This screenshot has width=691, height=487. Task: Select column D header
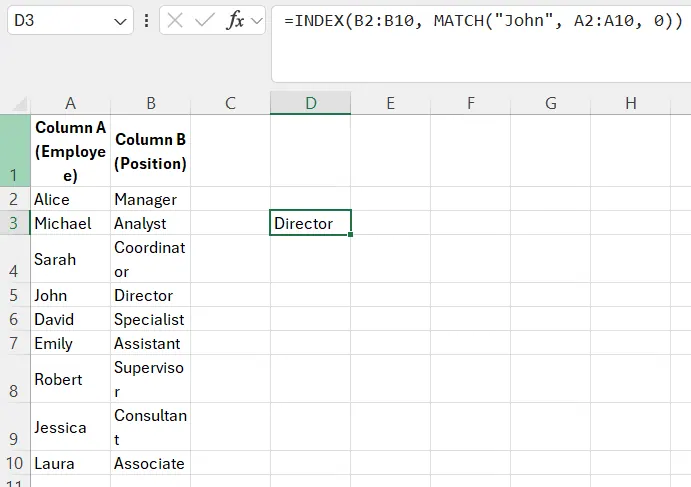310,103
